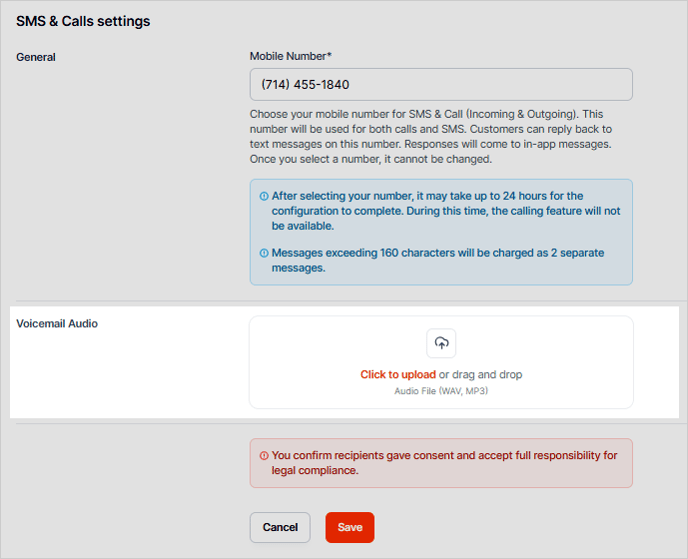Click the red alert icon in the consent notice
The height and width of the screenshot is (559, 688).
coord(264,456)
